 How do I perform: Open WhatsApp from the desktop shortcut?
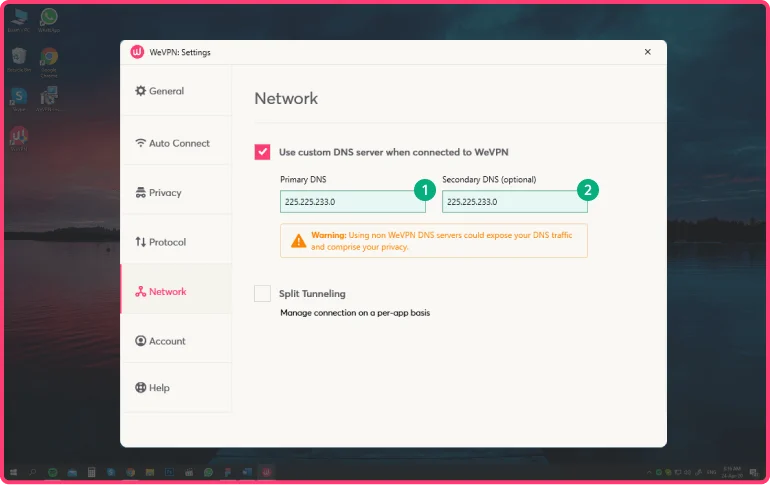[x=48, y=19]
